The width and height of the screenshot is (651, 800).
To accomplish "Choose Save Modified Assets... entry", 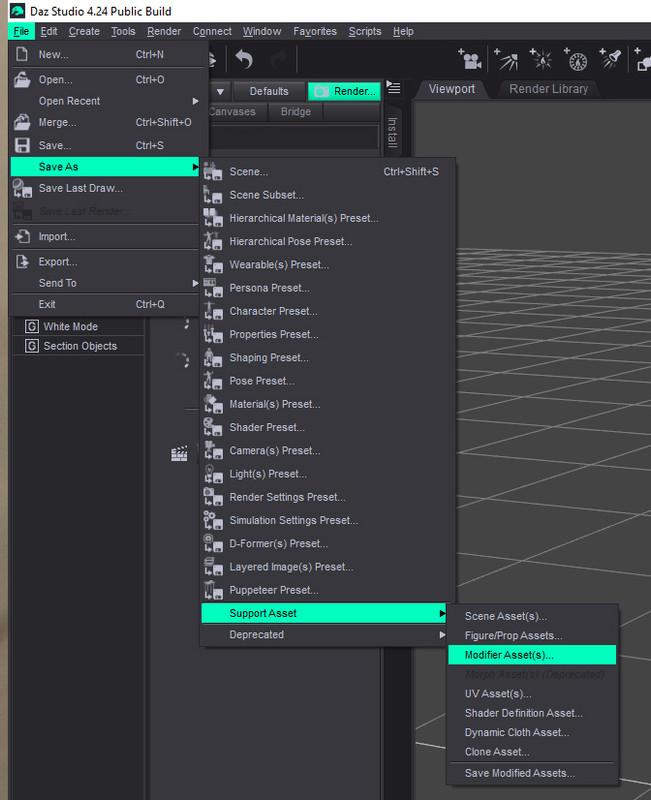I will tap(532, 773).
